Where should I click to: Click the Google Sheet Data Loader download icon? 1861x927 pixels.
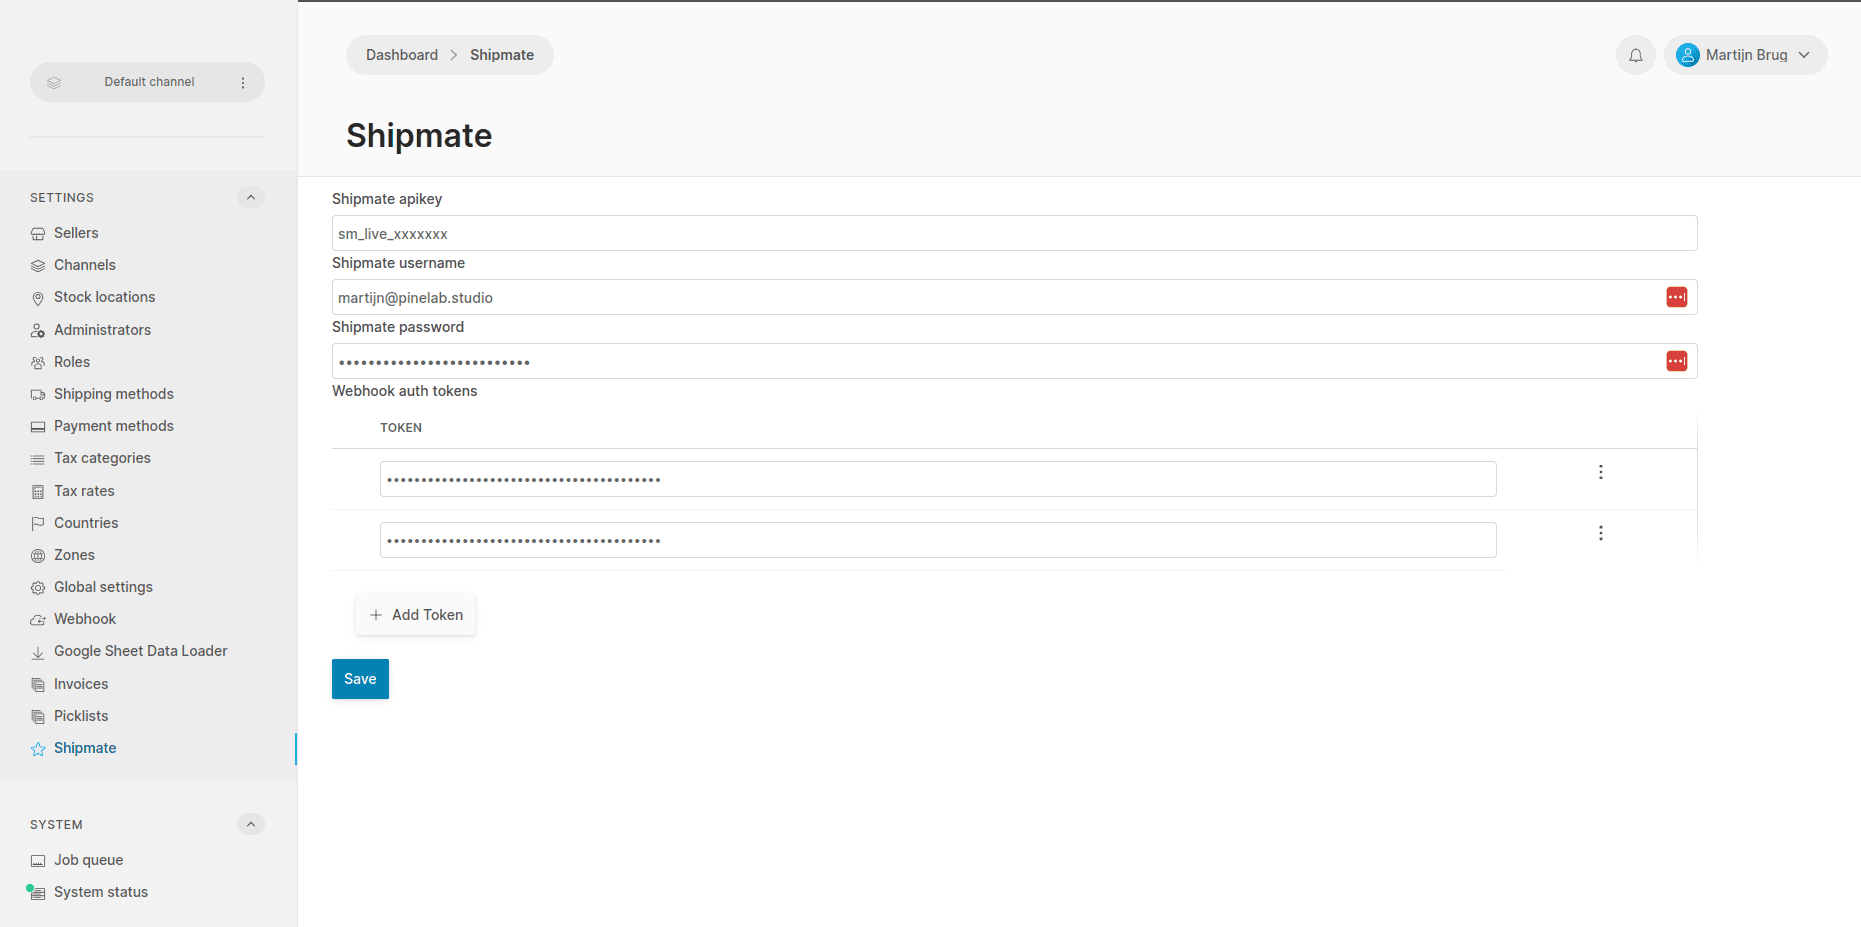point(38,652)
